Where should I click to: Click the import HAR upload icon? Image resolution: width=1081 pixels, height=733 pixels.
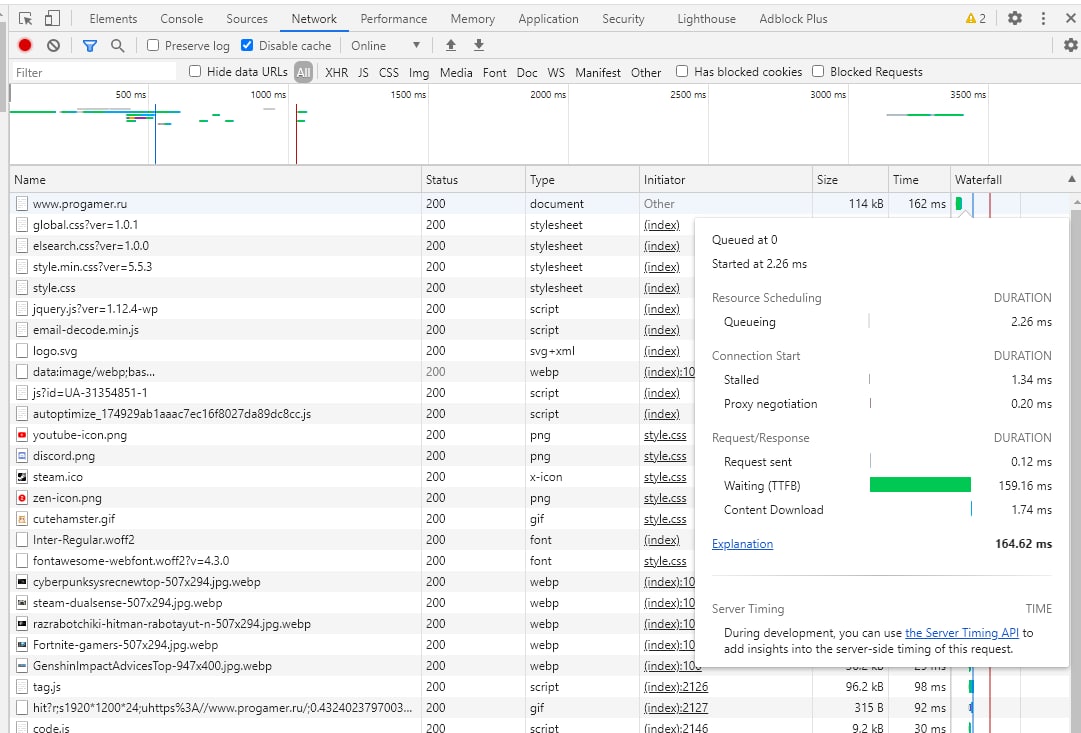451,45
